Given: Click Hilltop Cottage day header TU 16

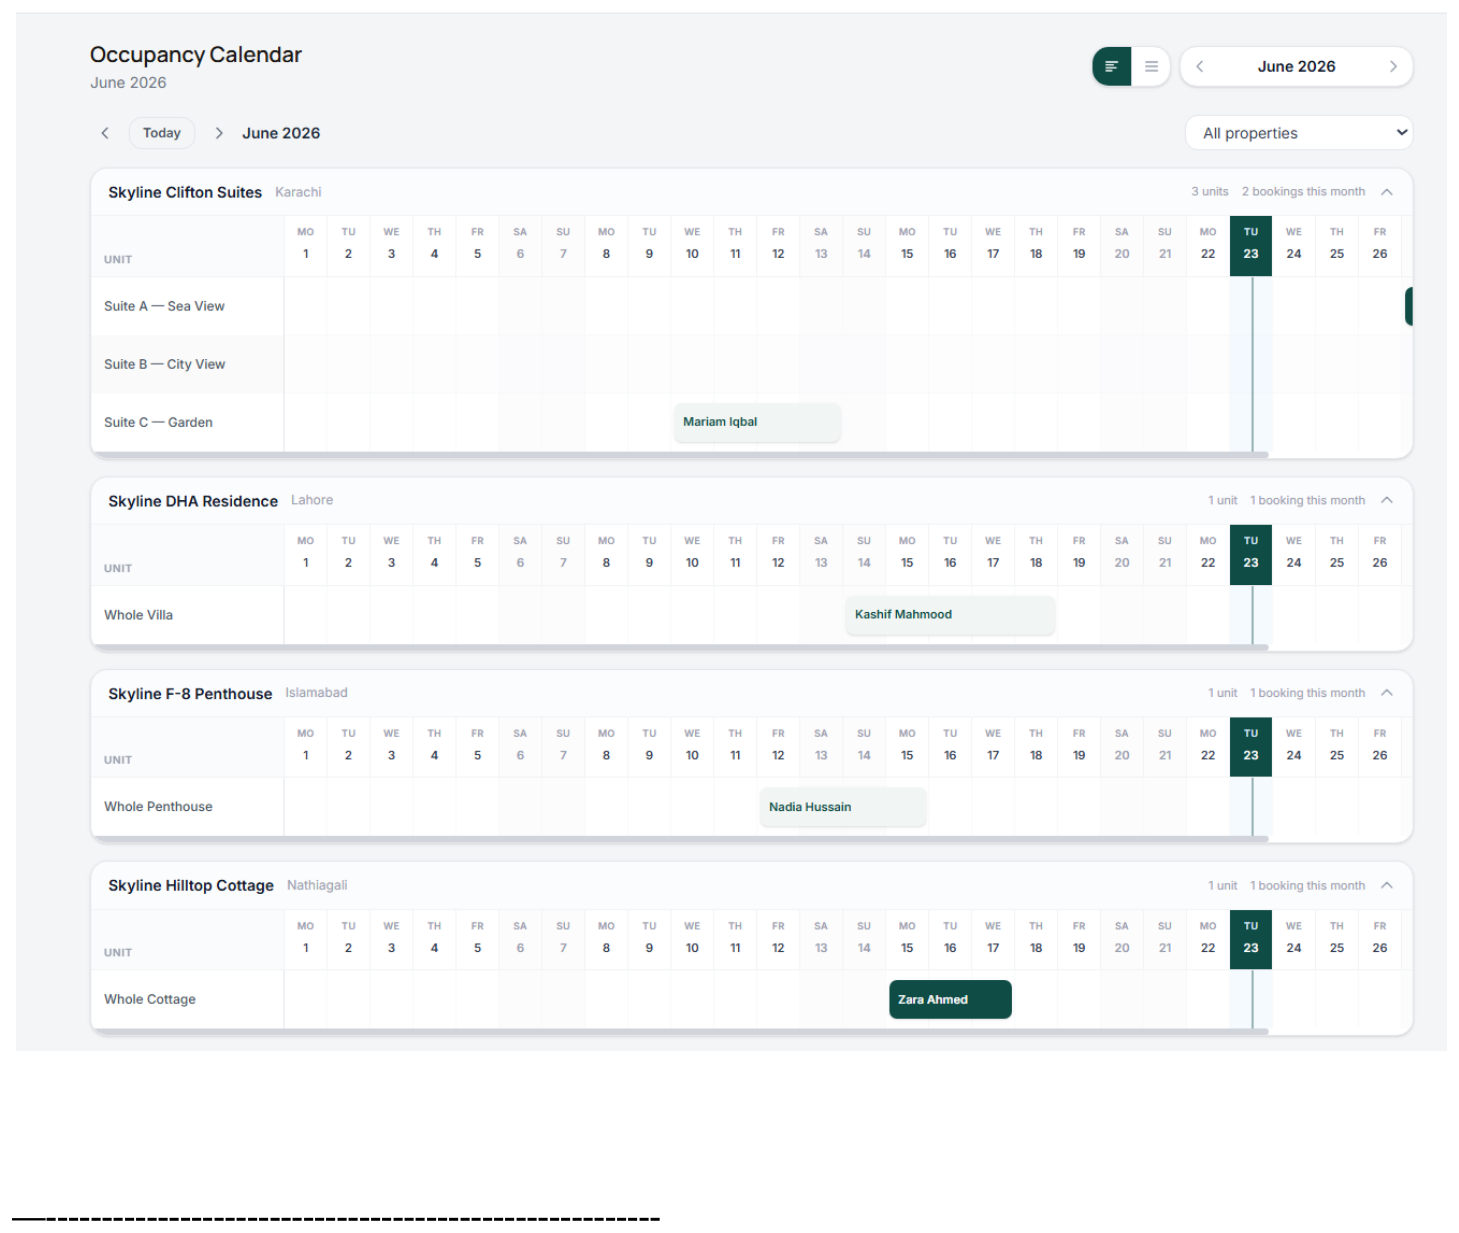Looking at the screenshot, I should click(950, 938).
